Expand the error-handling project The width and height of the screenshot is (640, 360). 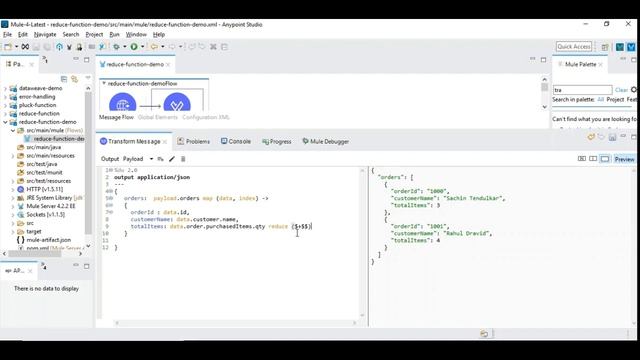[5, 97]
